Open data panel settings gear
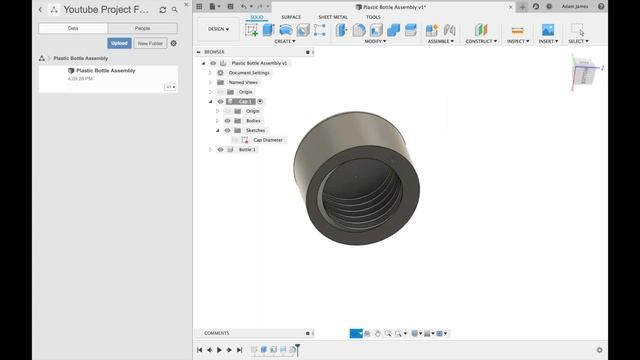 coord(173,43)
